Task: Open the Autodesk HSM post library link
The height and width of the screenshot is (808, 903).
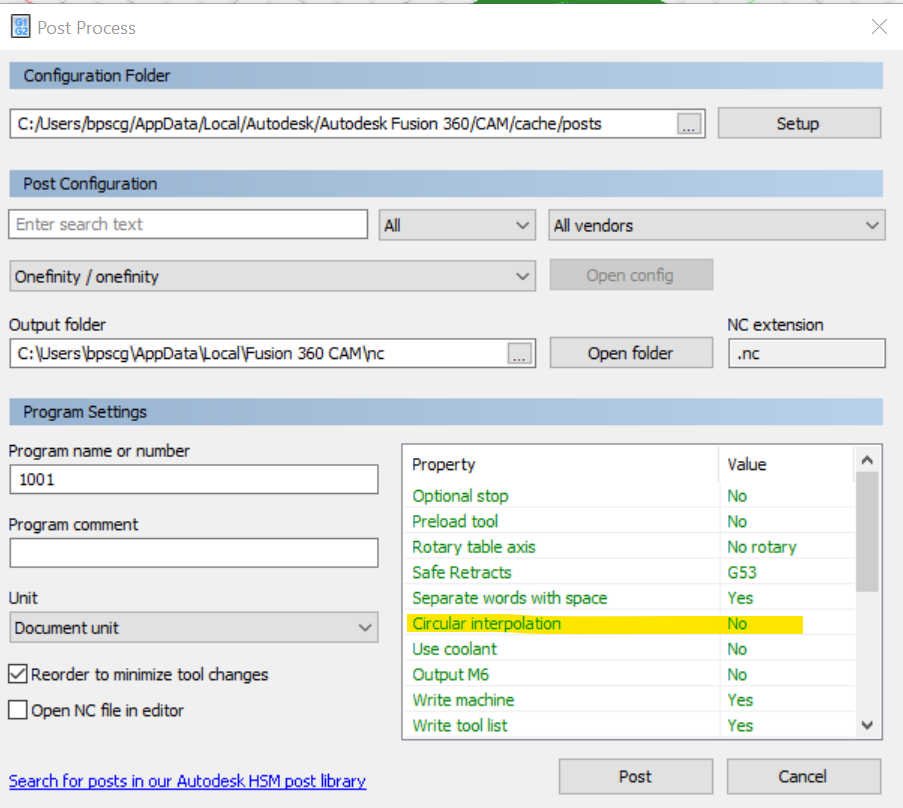Action: pos(187,781)
